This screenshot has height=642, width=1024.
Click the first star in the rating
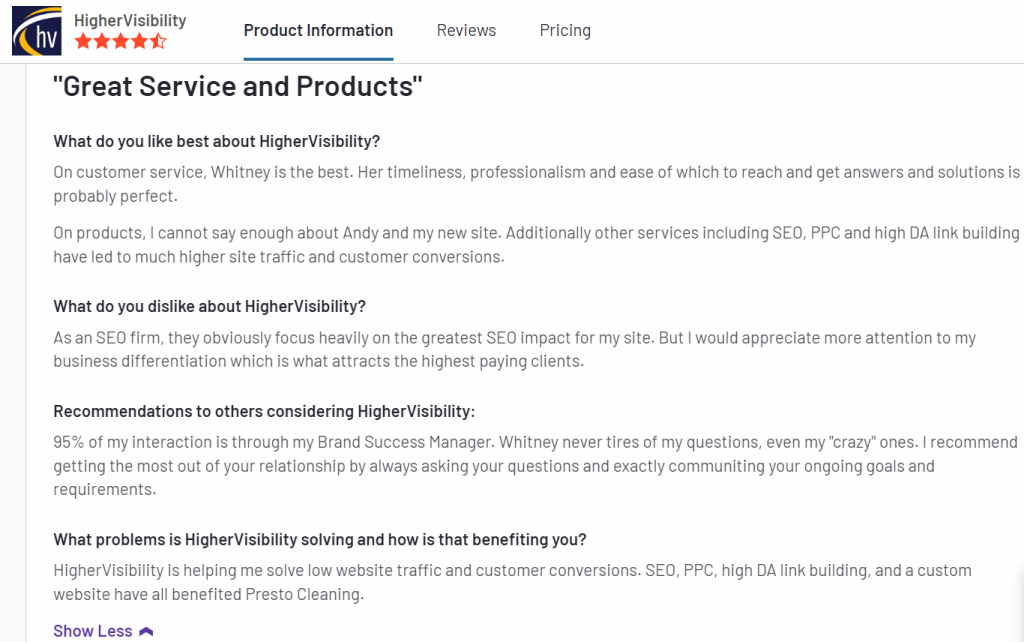click(x=83, y=42)
